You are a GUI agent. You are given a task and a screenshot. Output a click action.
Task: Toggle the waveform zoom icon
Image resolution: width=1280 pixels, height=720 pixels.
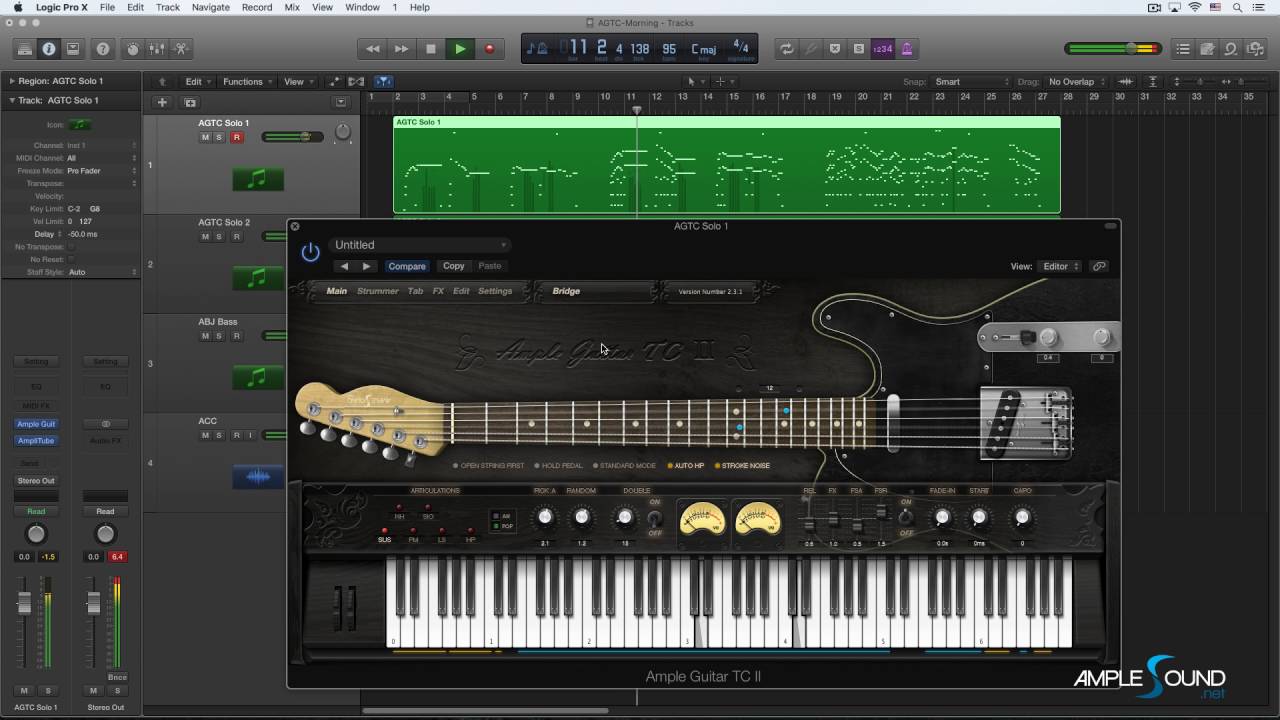[1125, 81]
